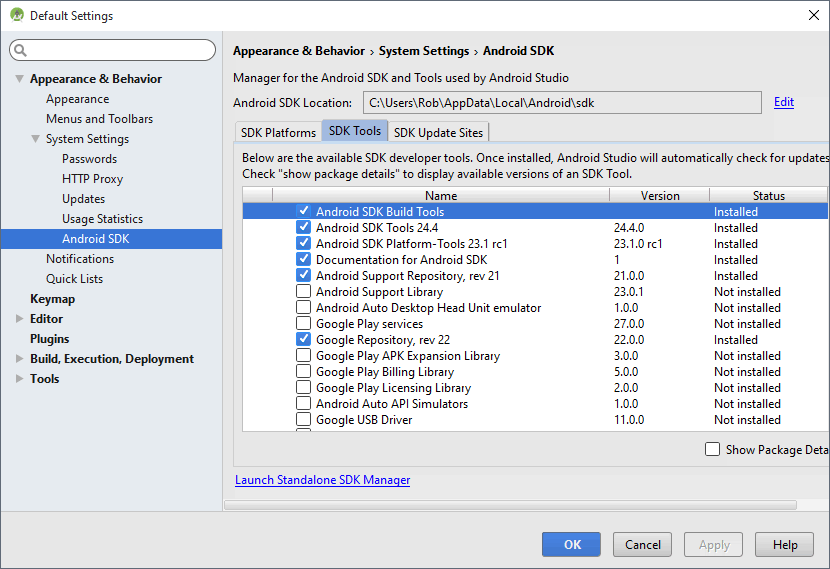Check Google Play APK Expansion Library
The image size is (830, 569).
[303, 356]
